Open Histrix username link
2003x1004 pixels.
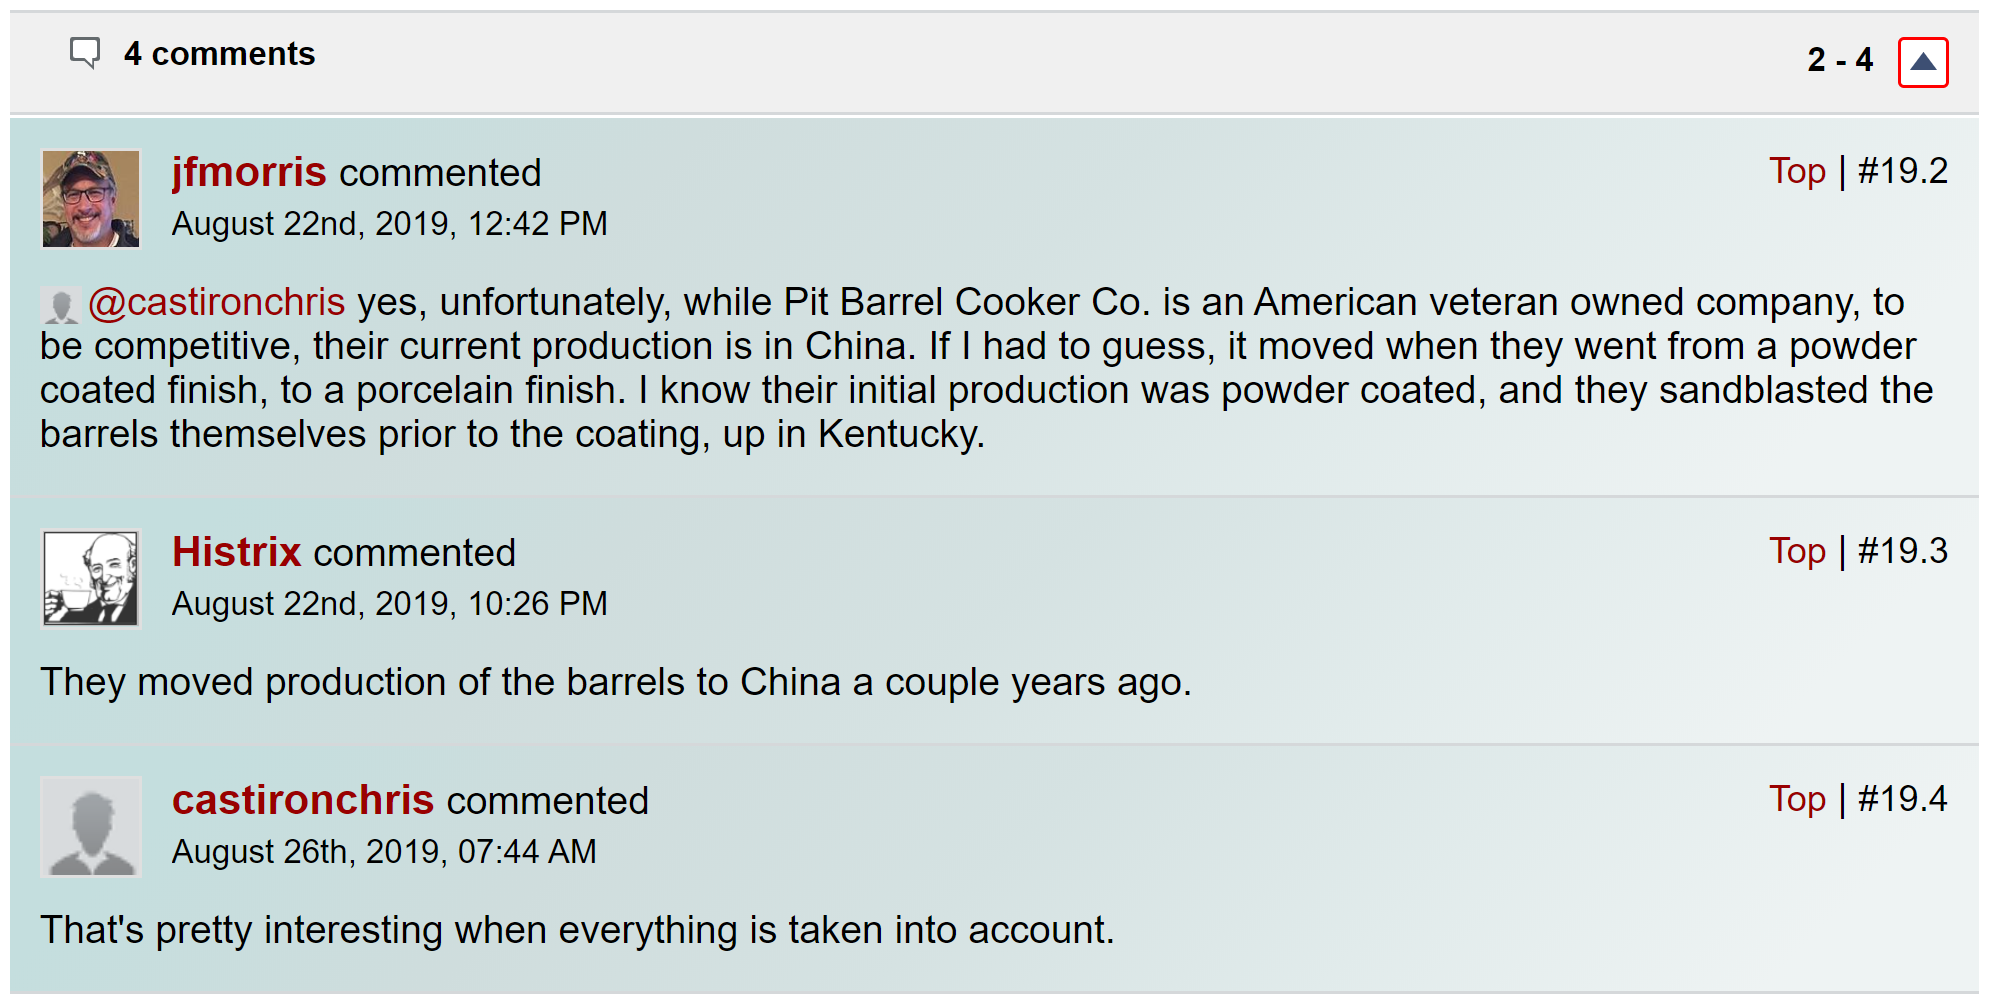pos(237,553)
